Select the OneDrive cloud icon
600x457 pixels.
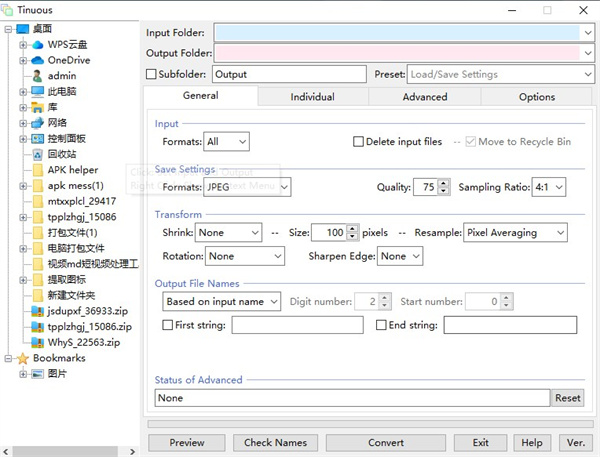tap(37, 60)
